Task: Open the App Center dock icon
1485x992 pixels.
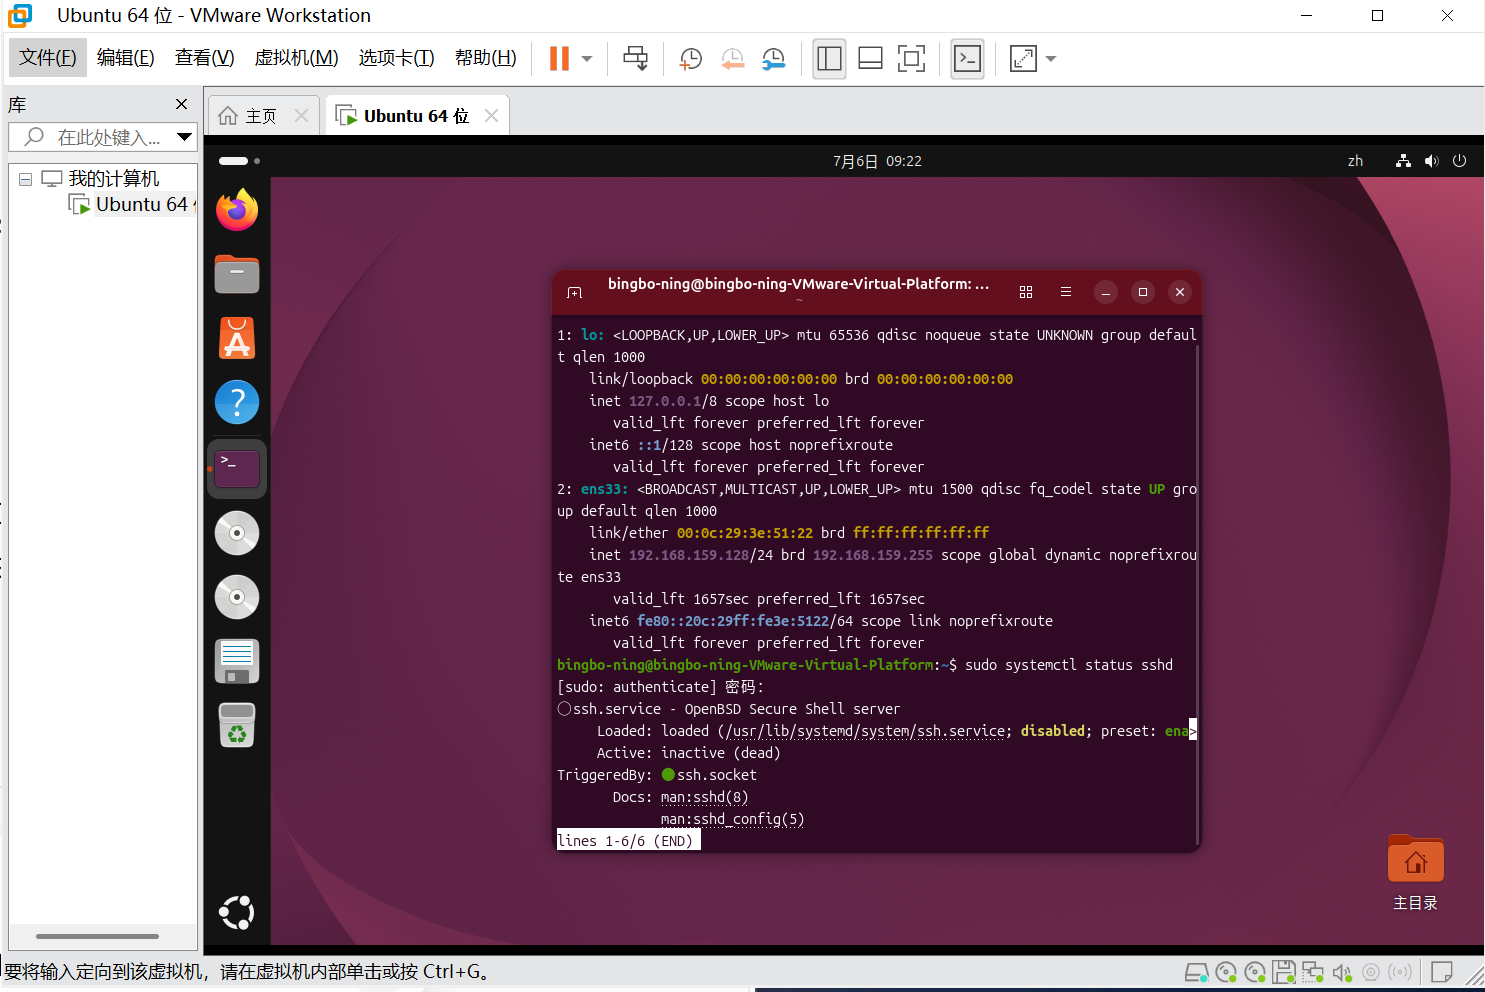Action: pyautogui.click(x=237, y=338)
